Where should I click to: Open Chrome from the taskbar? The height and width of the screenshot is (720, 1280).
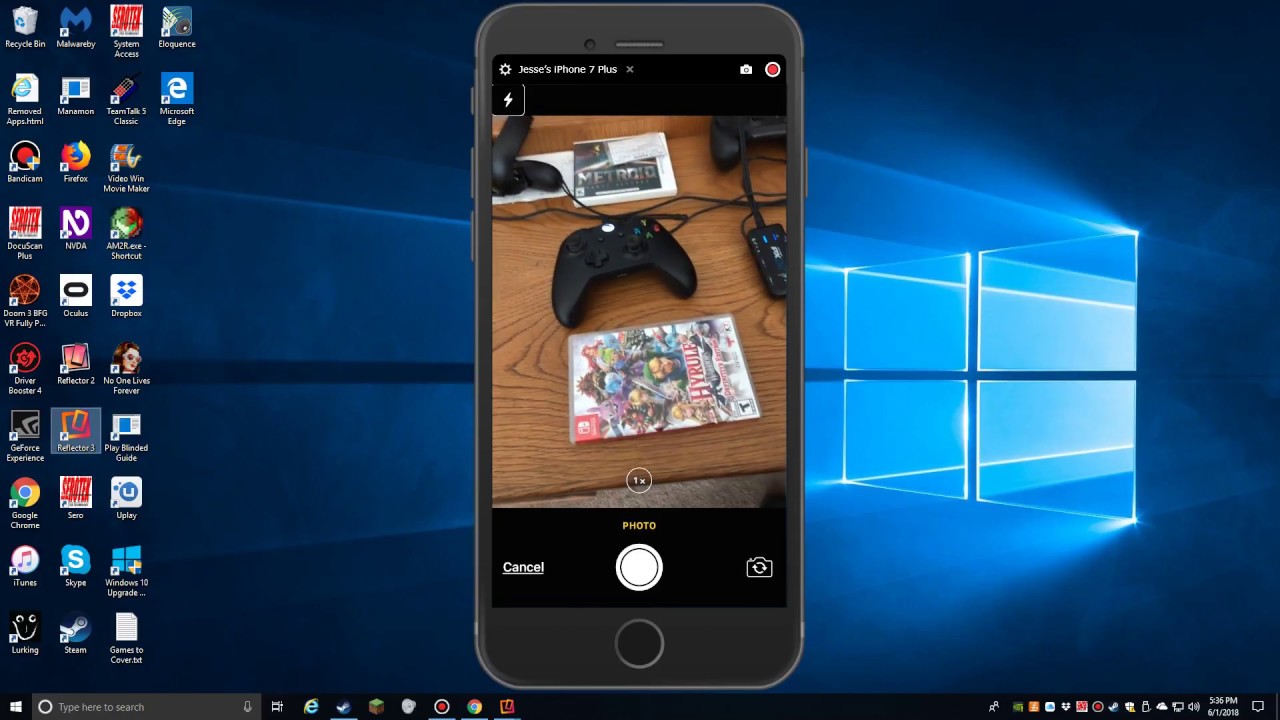pos(474,706)
